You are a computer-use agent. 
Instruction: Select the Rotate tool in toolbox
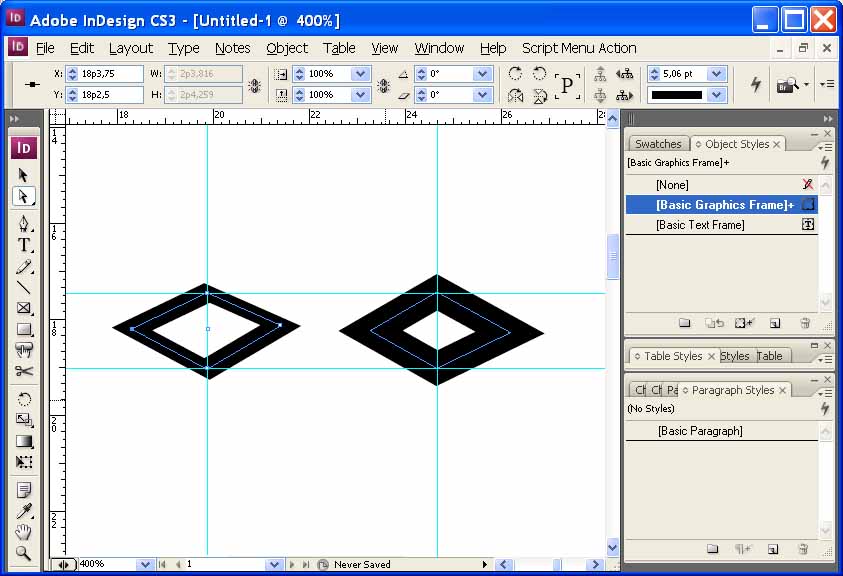tap(24, 399)
